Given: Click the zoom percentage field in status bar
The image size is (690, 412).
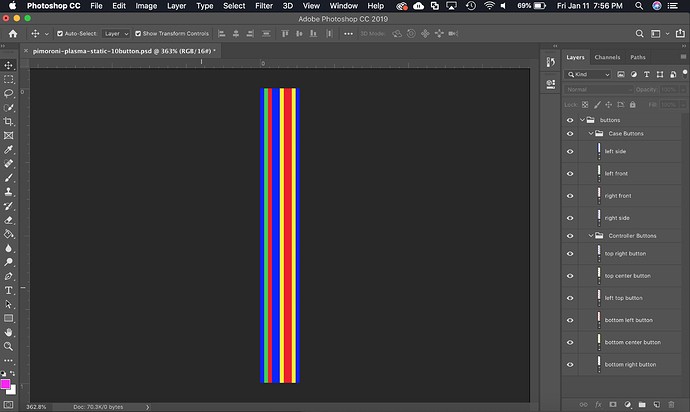Looking at the screenshot, I should coord(36,407).
